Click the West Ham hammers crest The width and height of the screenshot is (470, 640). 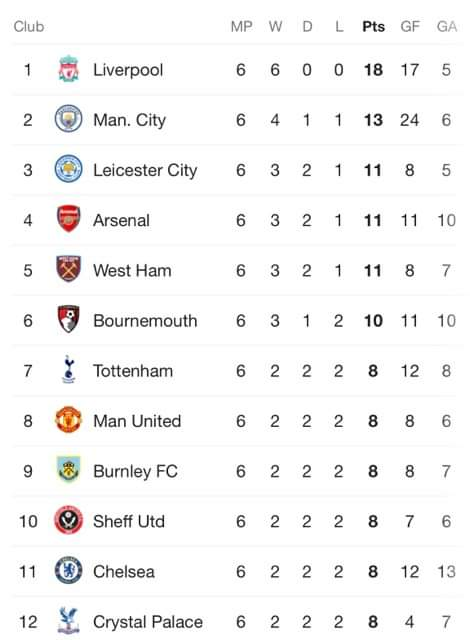[x=69, y=269]
